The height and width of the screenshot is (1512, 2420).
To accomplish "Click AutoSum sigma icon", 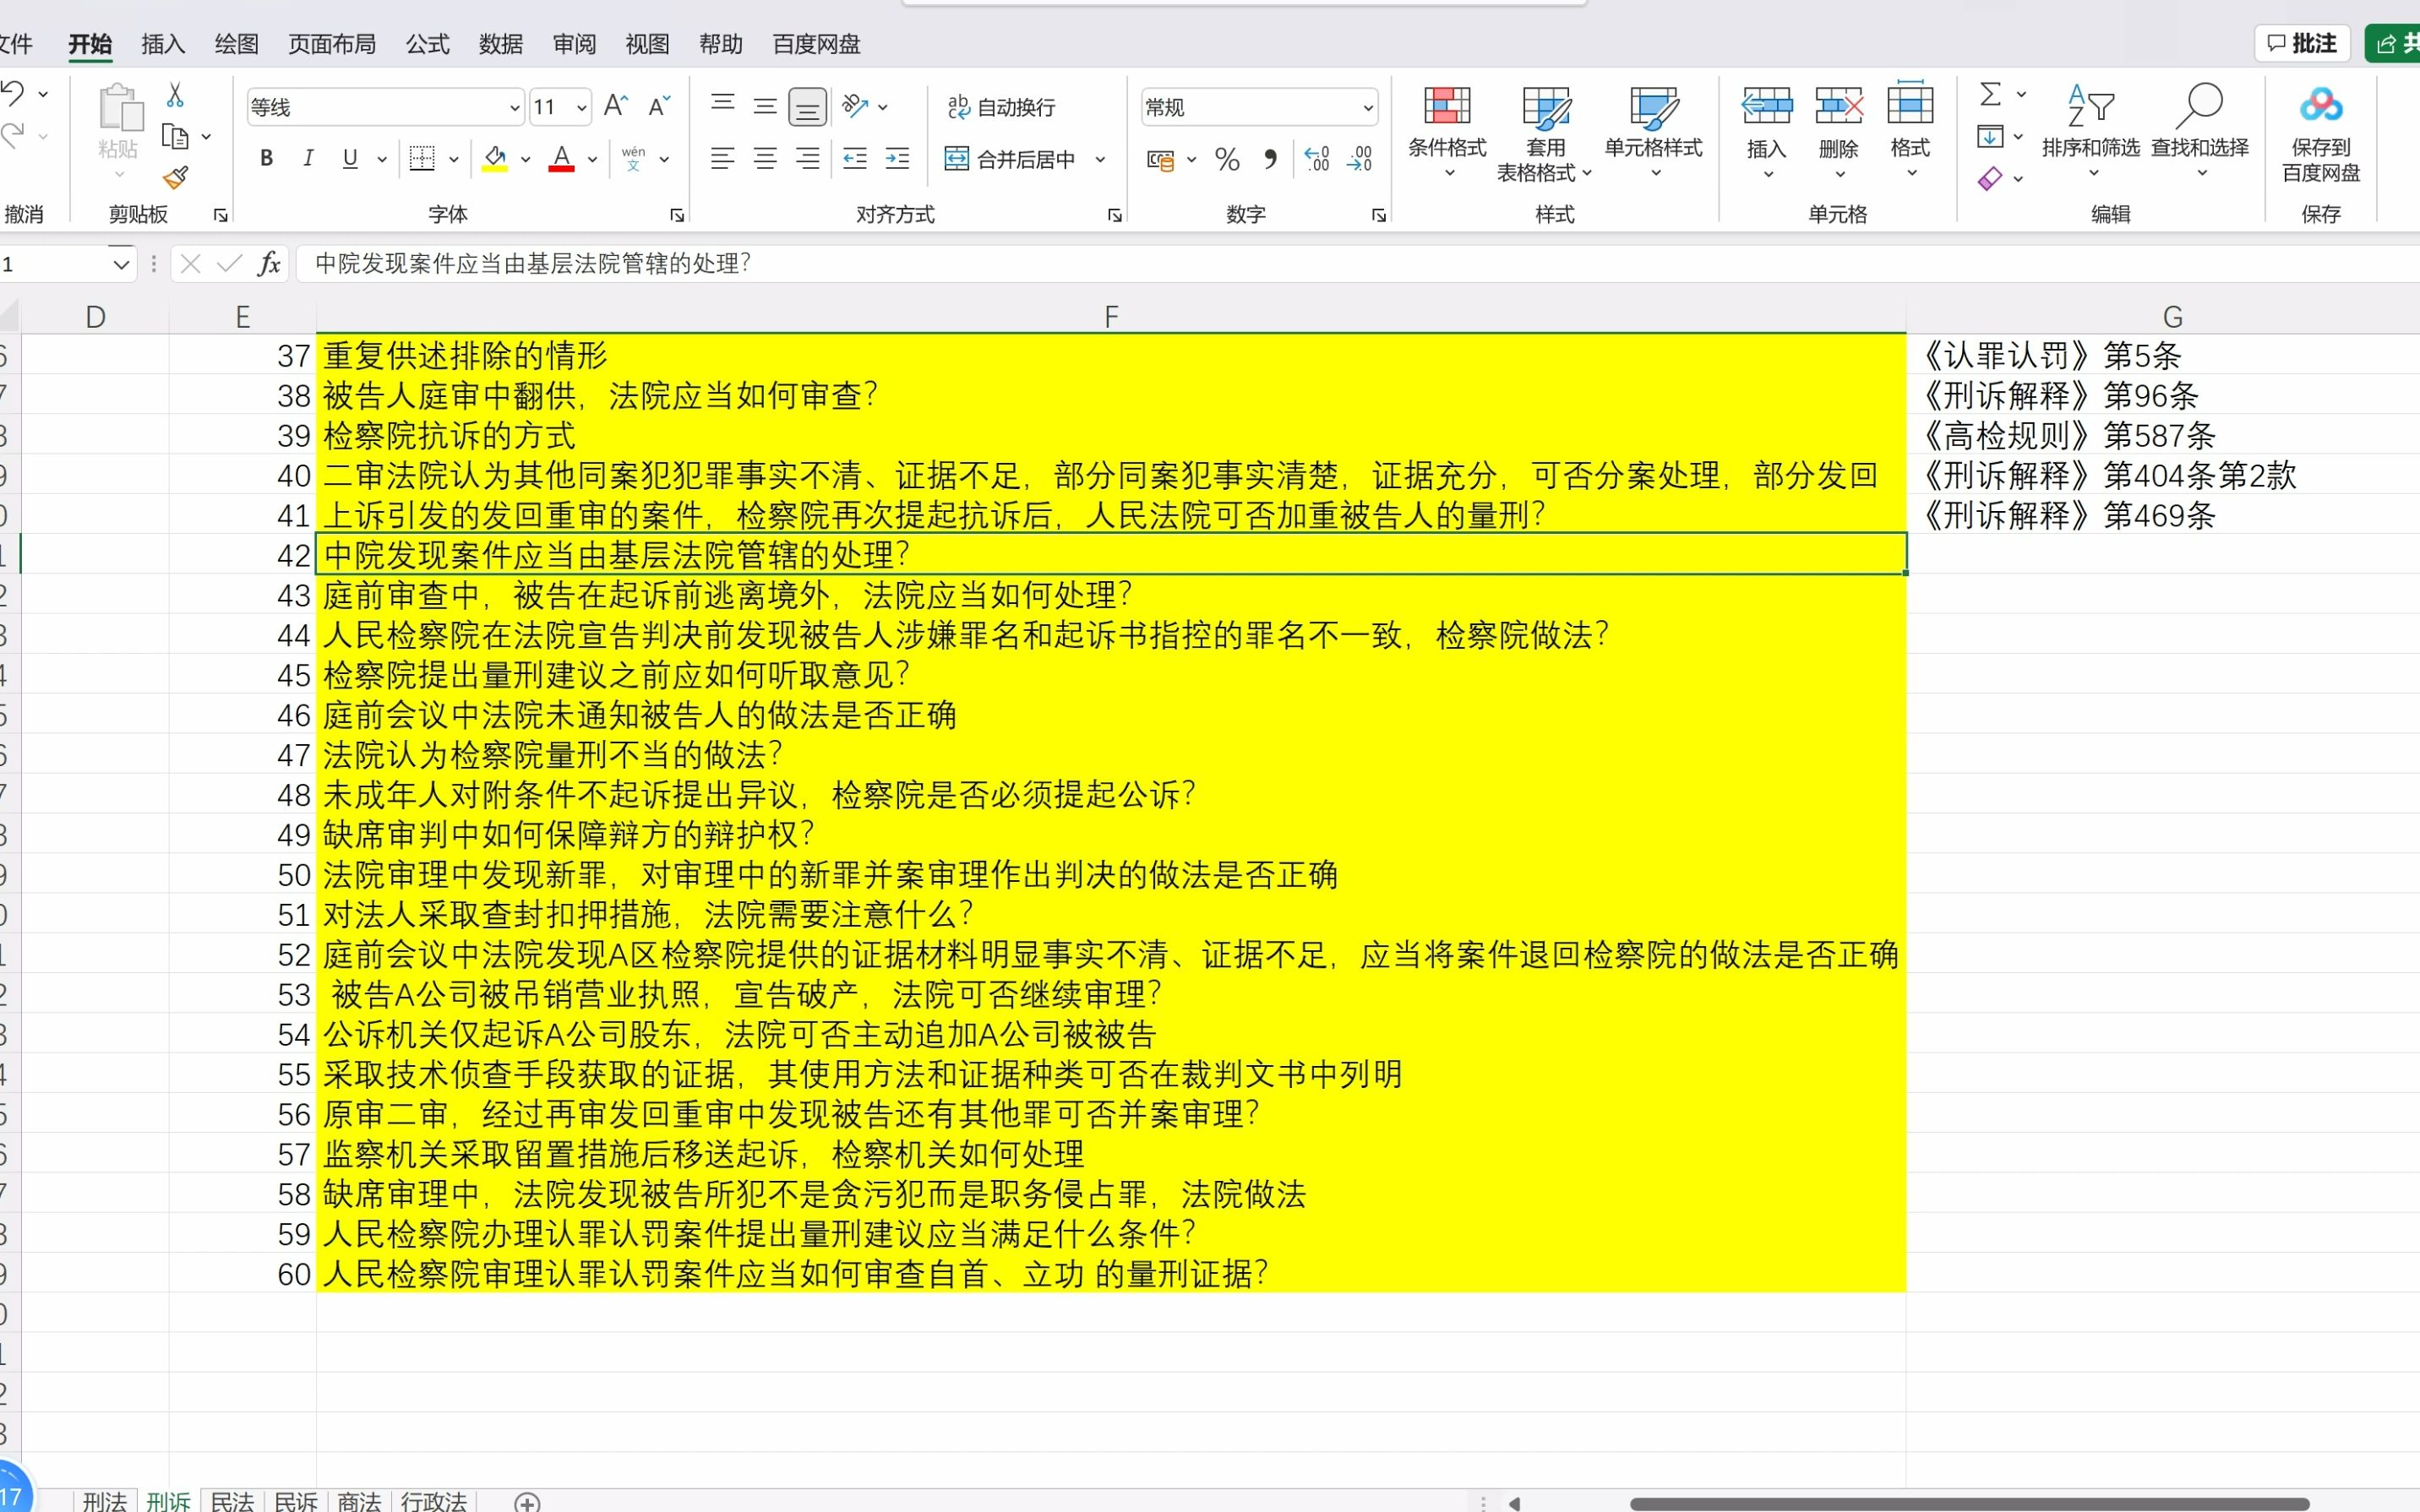I will [x=1990, y=94].
